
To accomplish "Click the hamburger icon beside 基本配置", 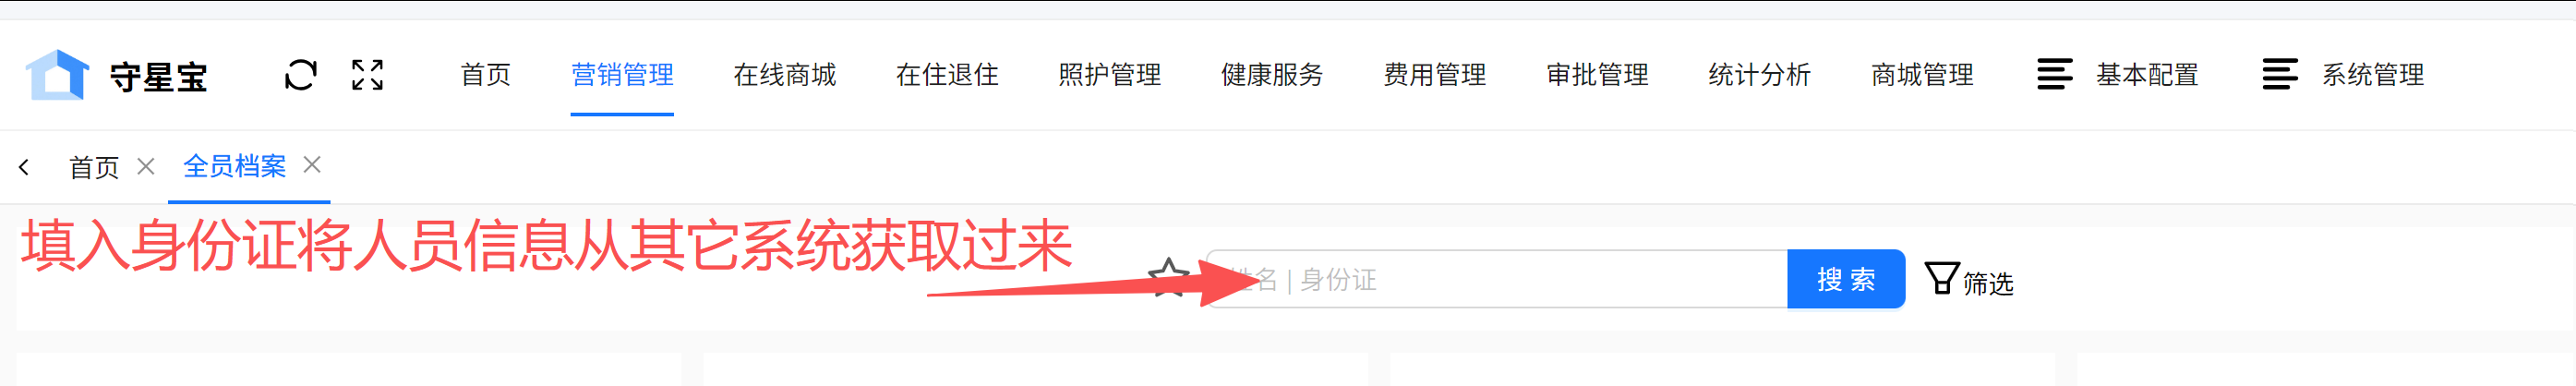I will click(2055, 75).
